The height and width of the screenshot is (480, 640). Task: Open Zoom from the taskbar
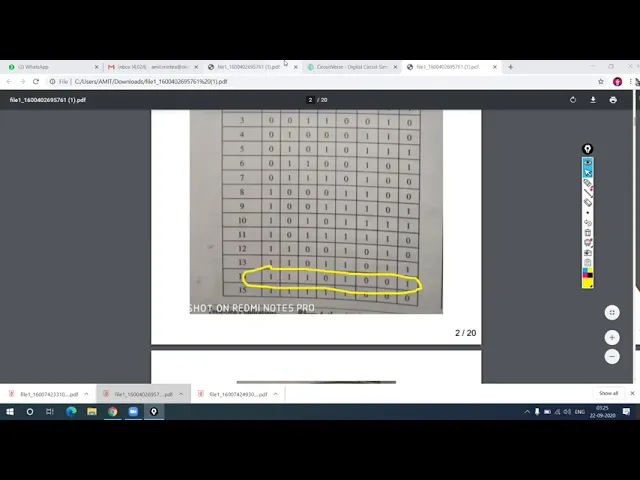point(133,412)
